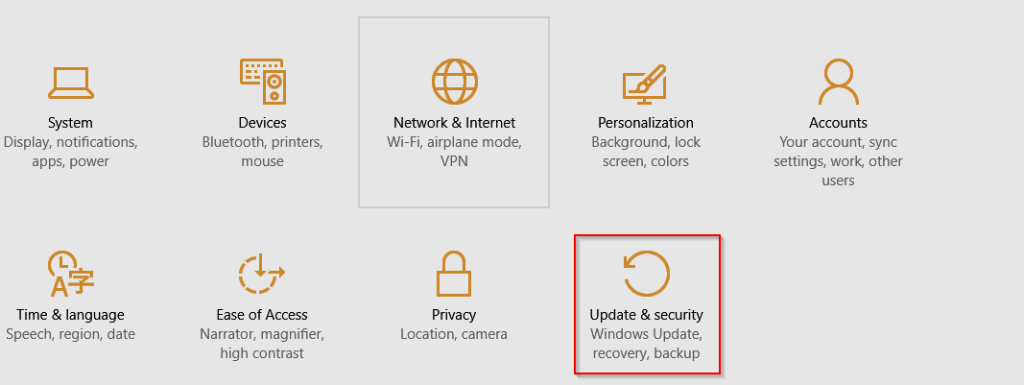Click the Accounts person icon
This screenshot has width=1024, height=385.
coord(838,82)
